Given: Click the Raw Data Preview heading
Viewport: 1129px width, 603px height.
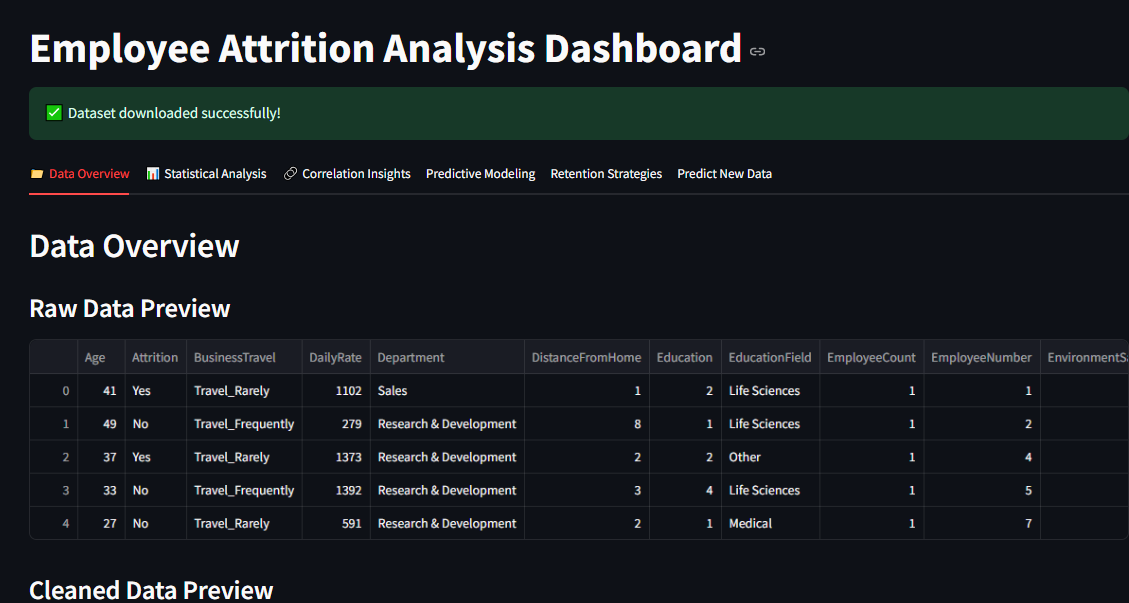Looking at the screenshot, I should pos(129,308).
